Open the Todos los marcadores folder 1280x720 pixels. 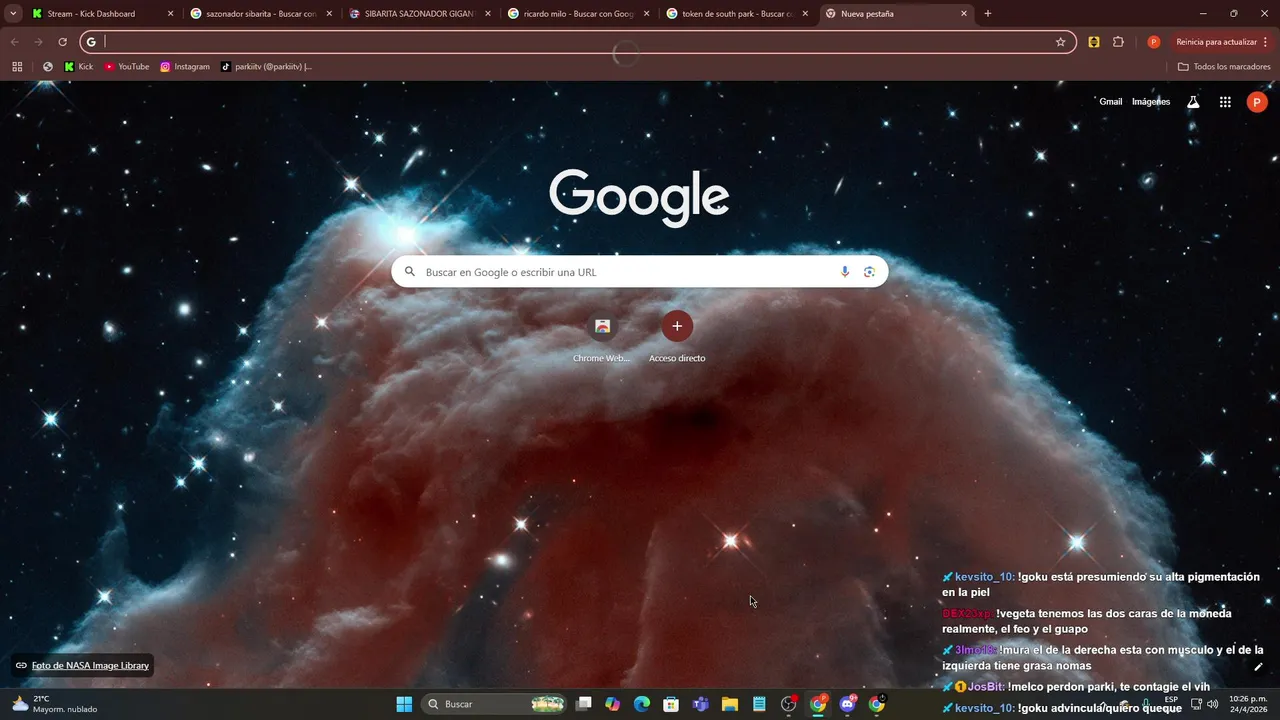pyautogui.click(x=1224, y=67)
